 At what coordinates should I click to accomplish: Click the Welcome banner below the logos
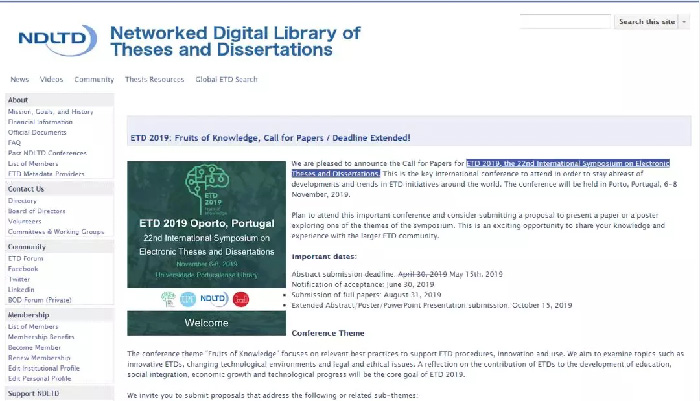[x=206, y=323]
